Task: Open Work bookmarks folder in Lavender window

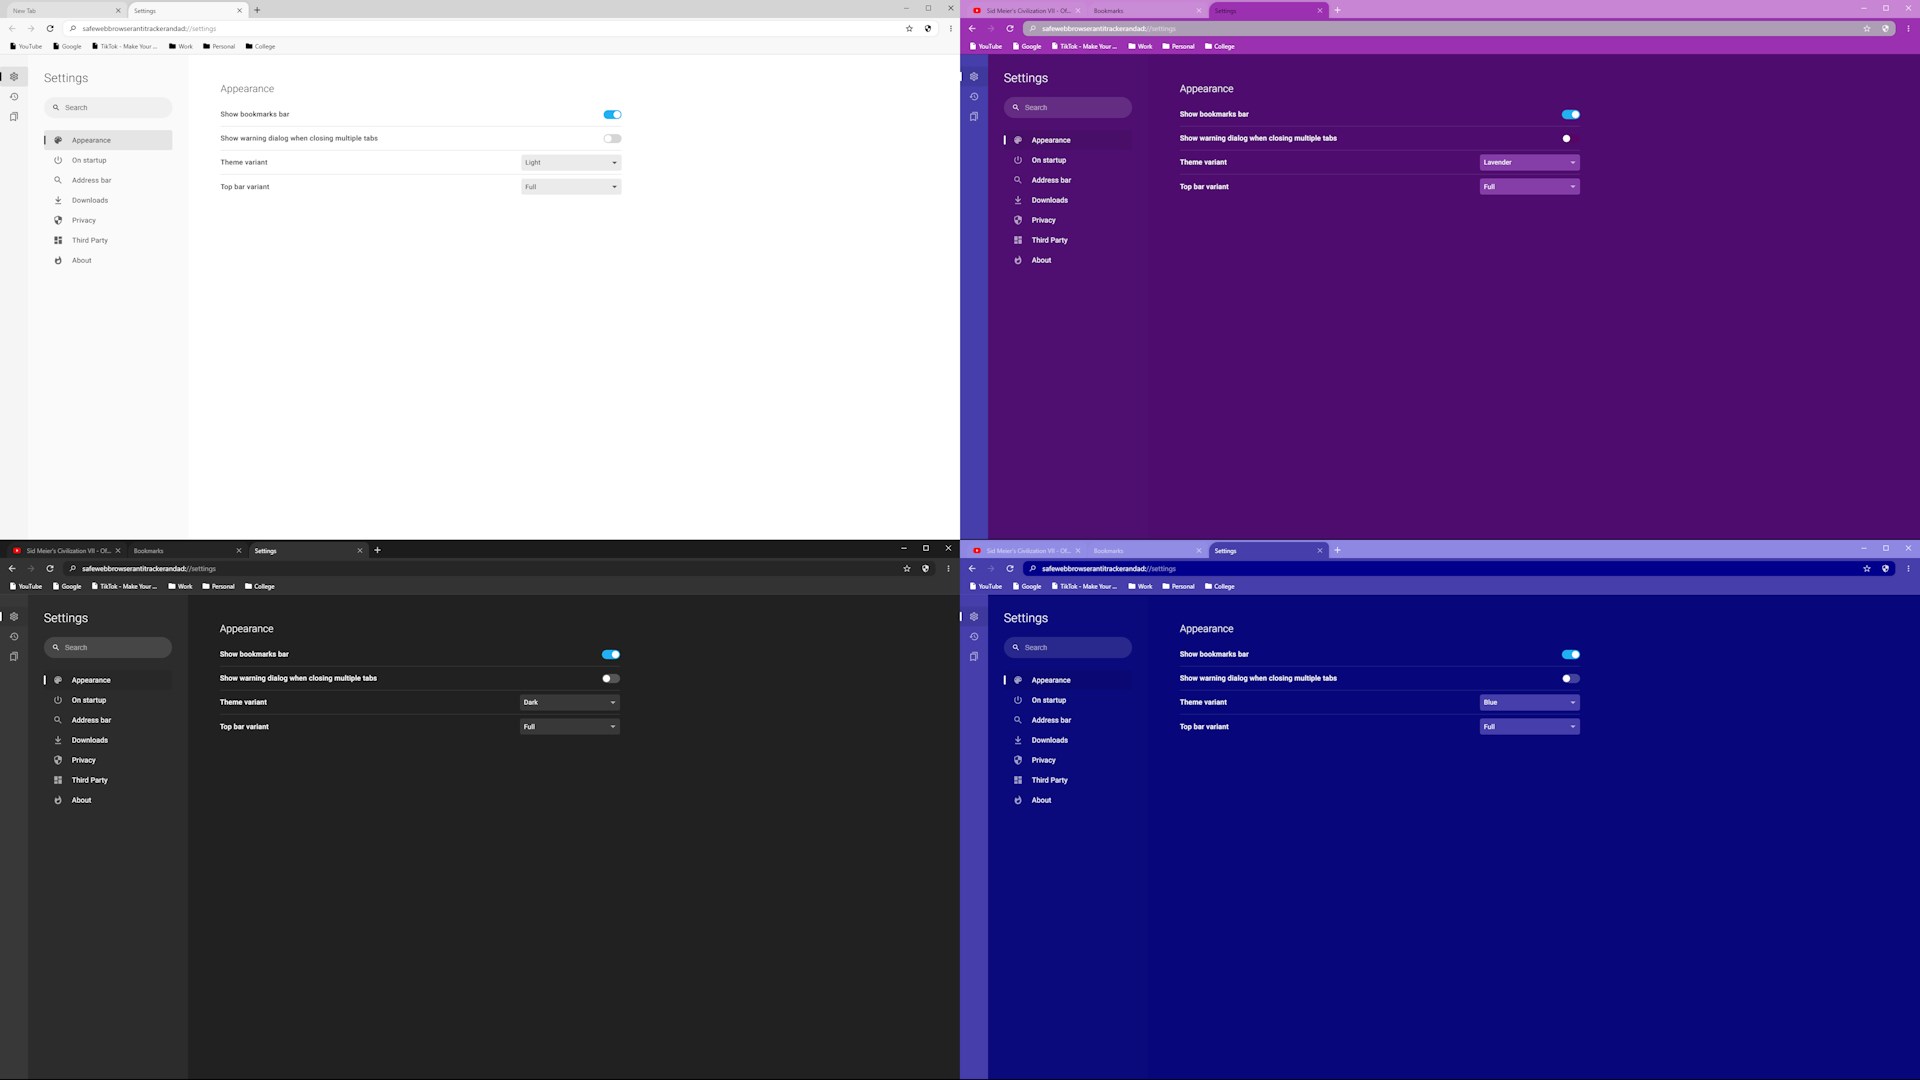Action: (x=1140, y=46)
